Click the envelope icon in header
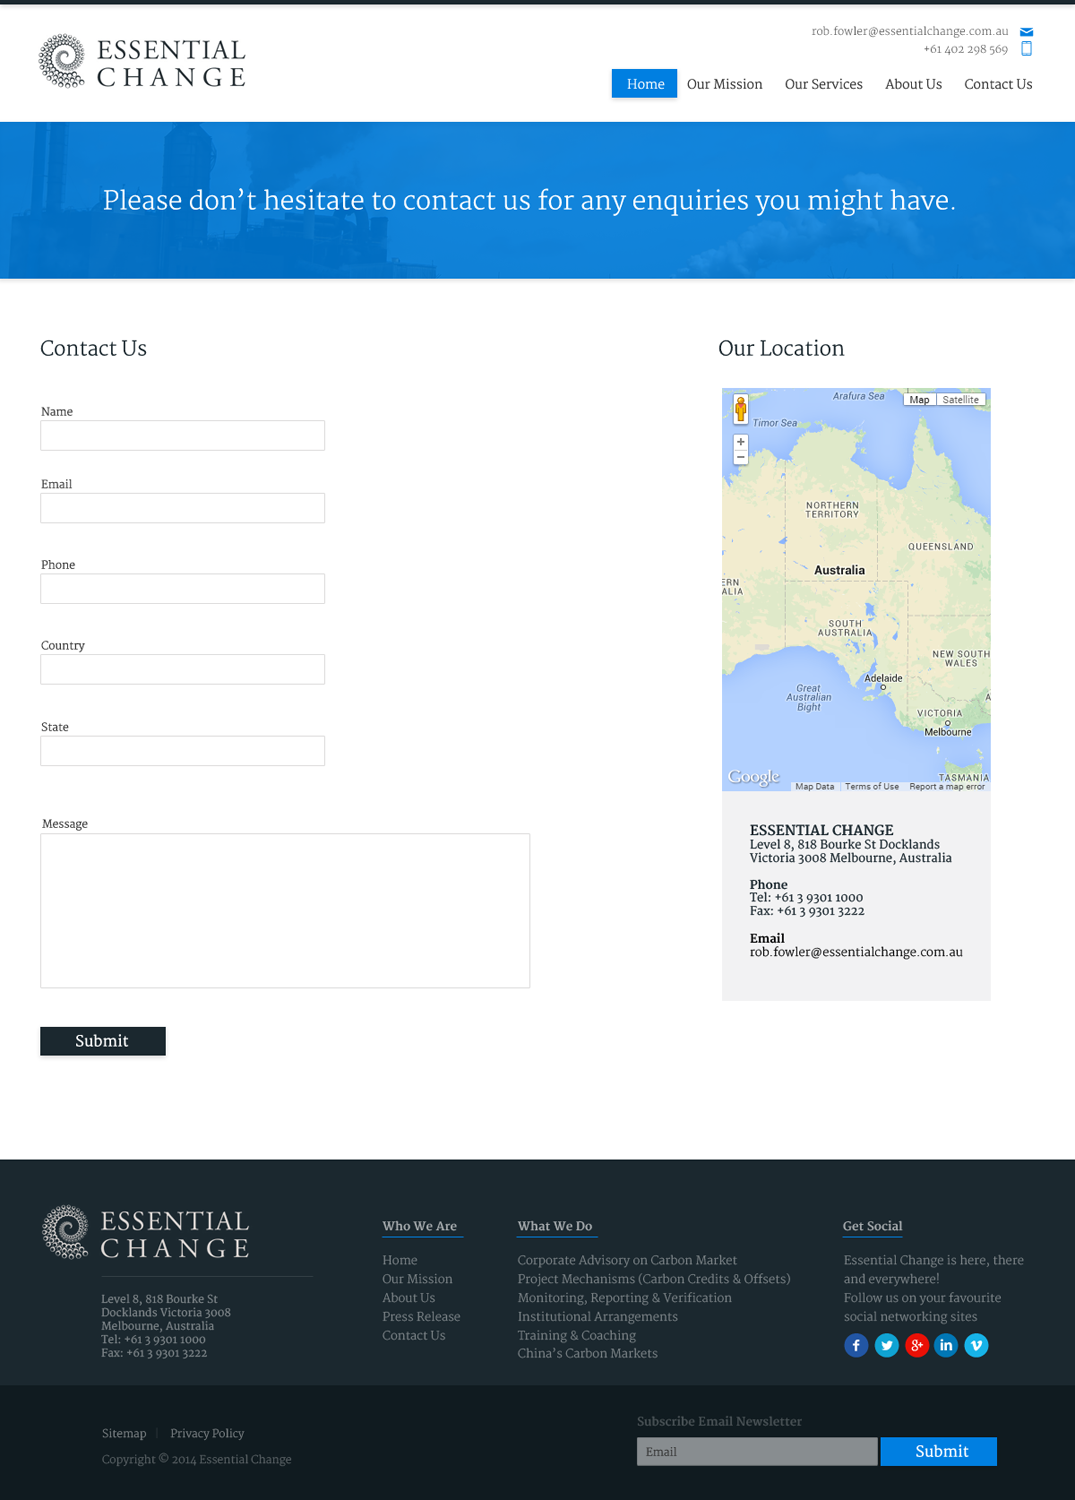Screen dimensions: 1075x1500 pos(1026,32)
